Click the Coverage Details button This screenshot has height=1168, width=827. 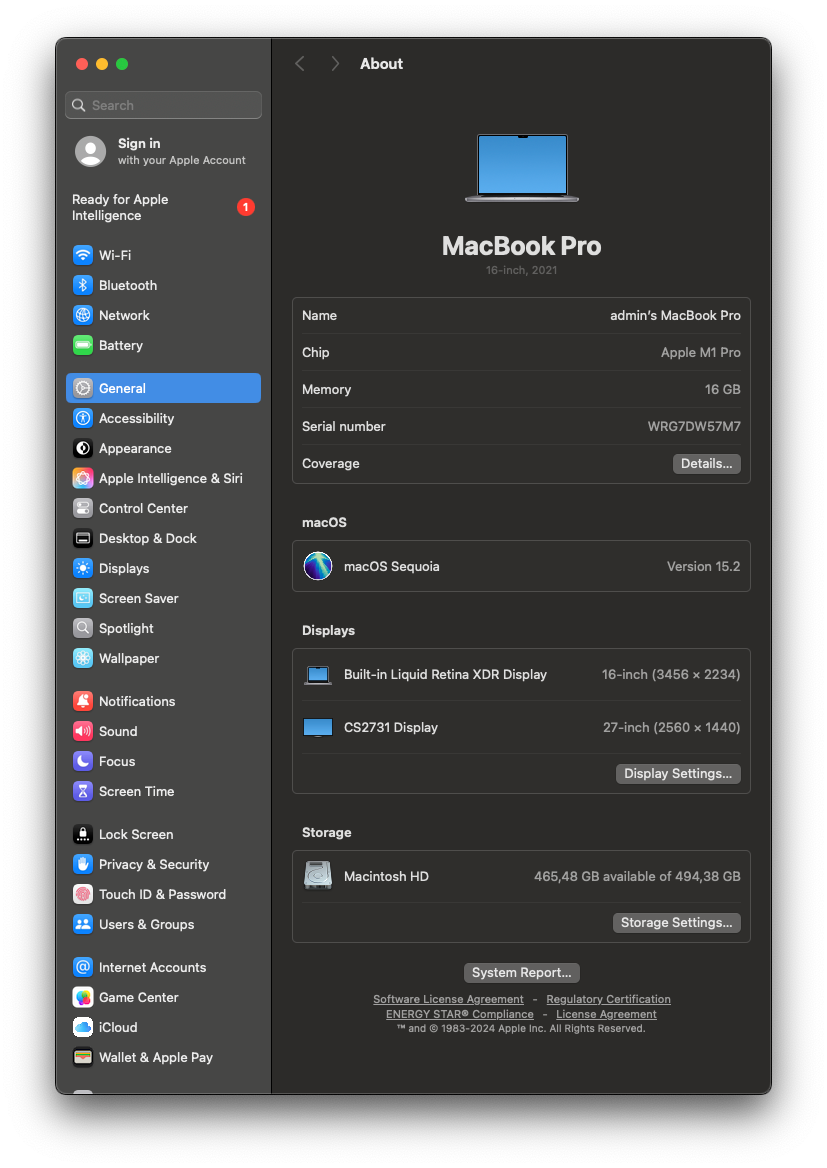pos(706,463)
